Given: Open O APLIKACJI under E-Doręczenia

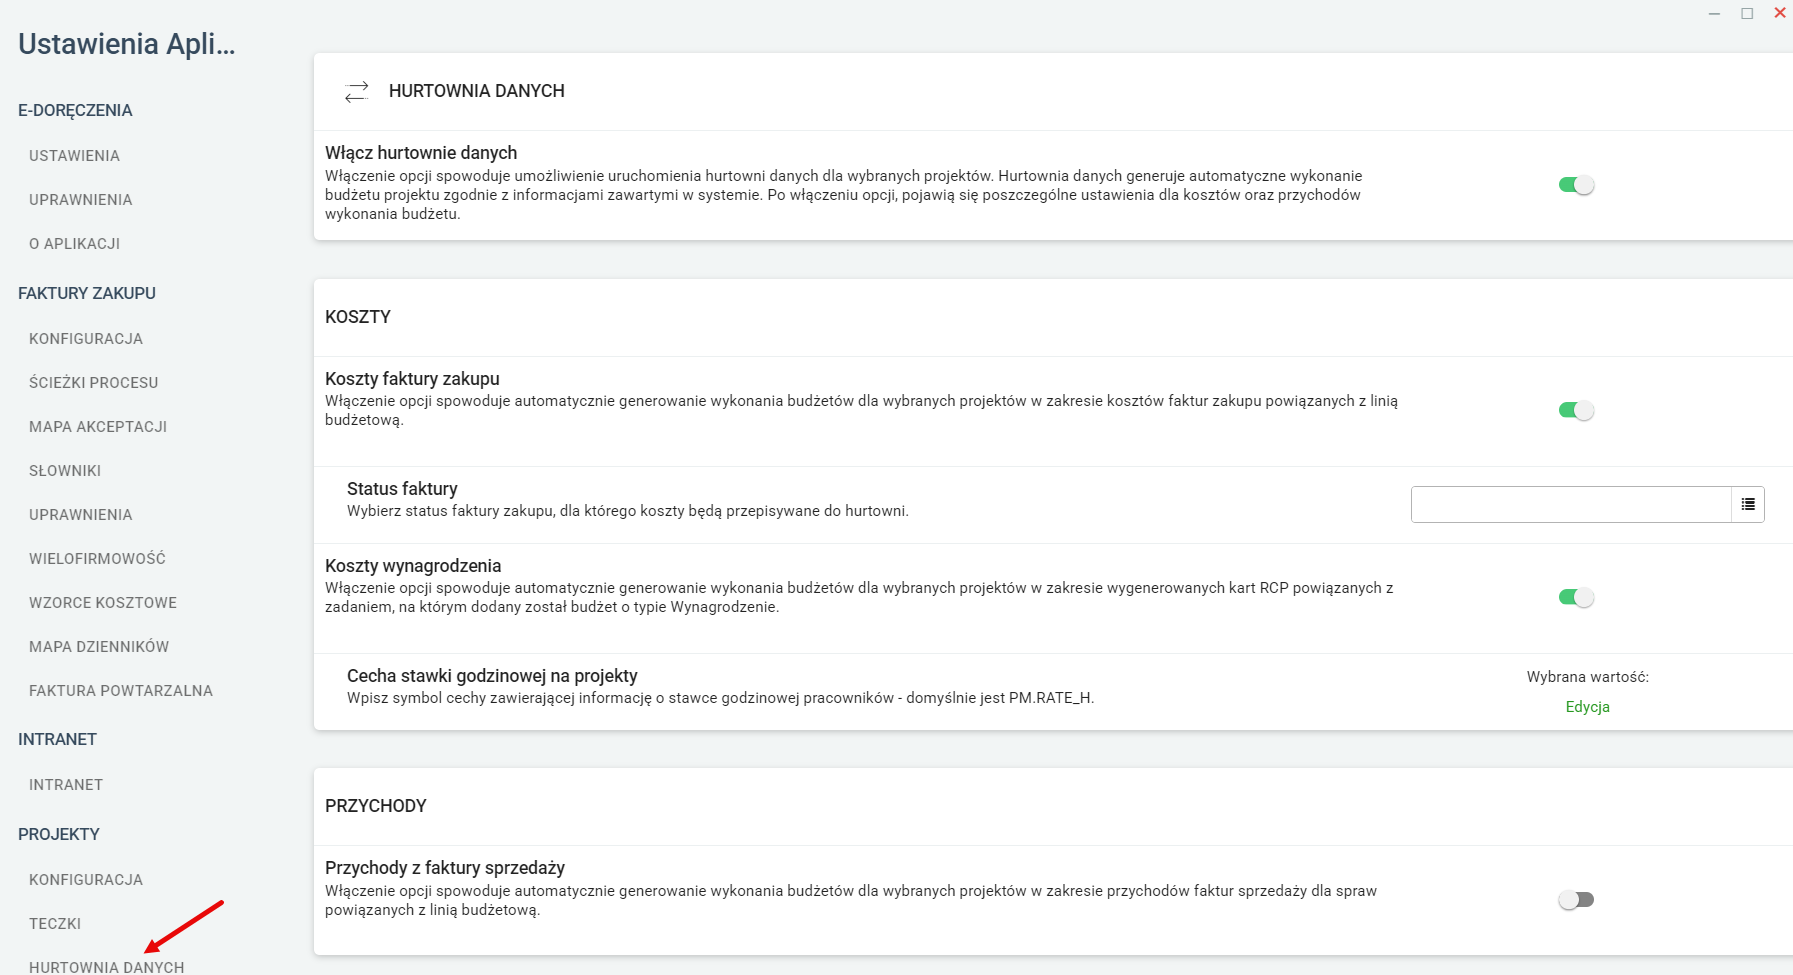Looking at the screenshot, I should coord(75,244).
